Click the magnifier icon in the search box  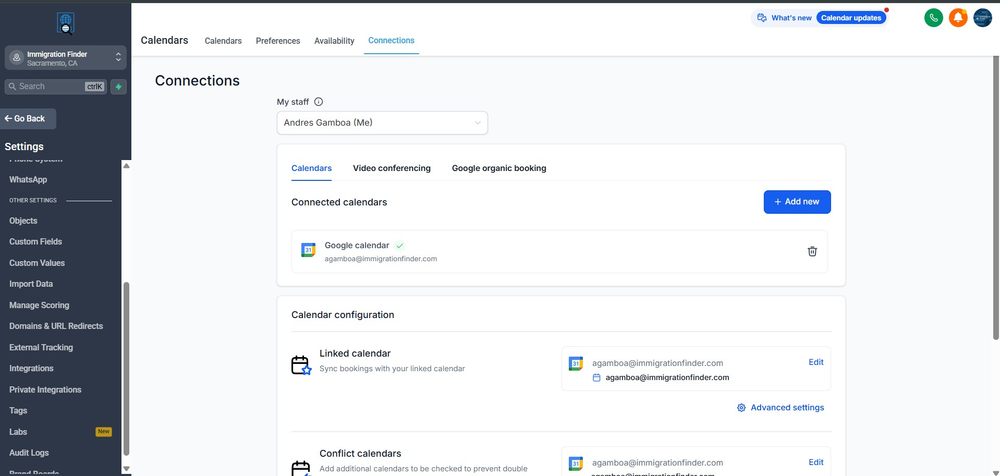[x=12, y=87]
